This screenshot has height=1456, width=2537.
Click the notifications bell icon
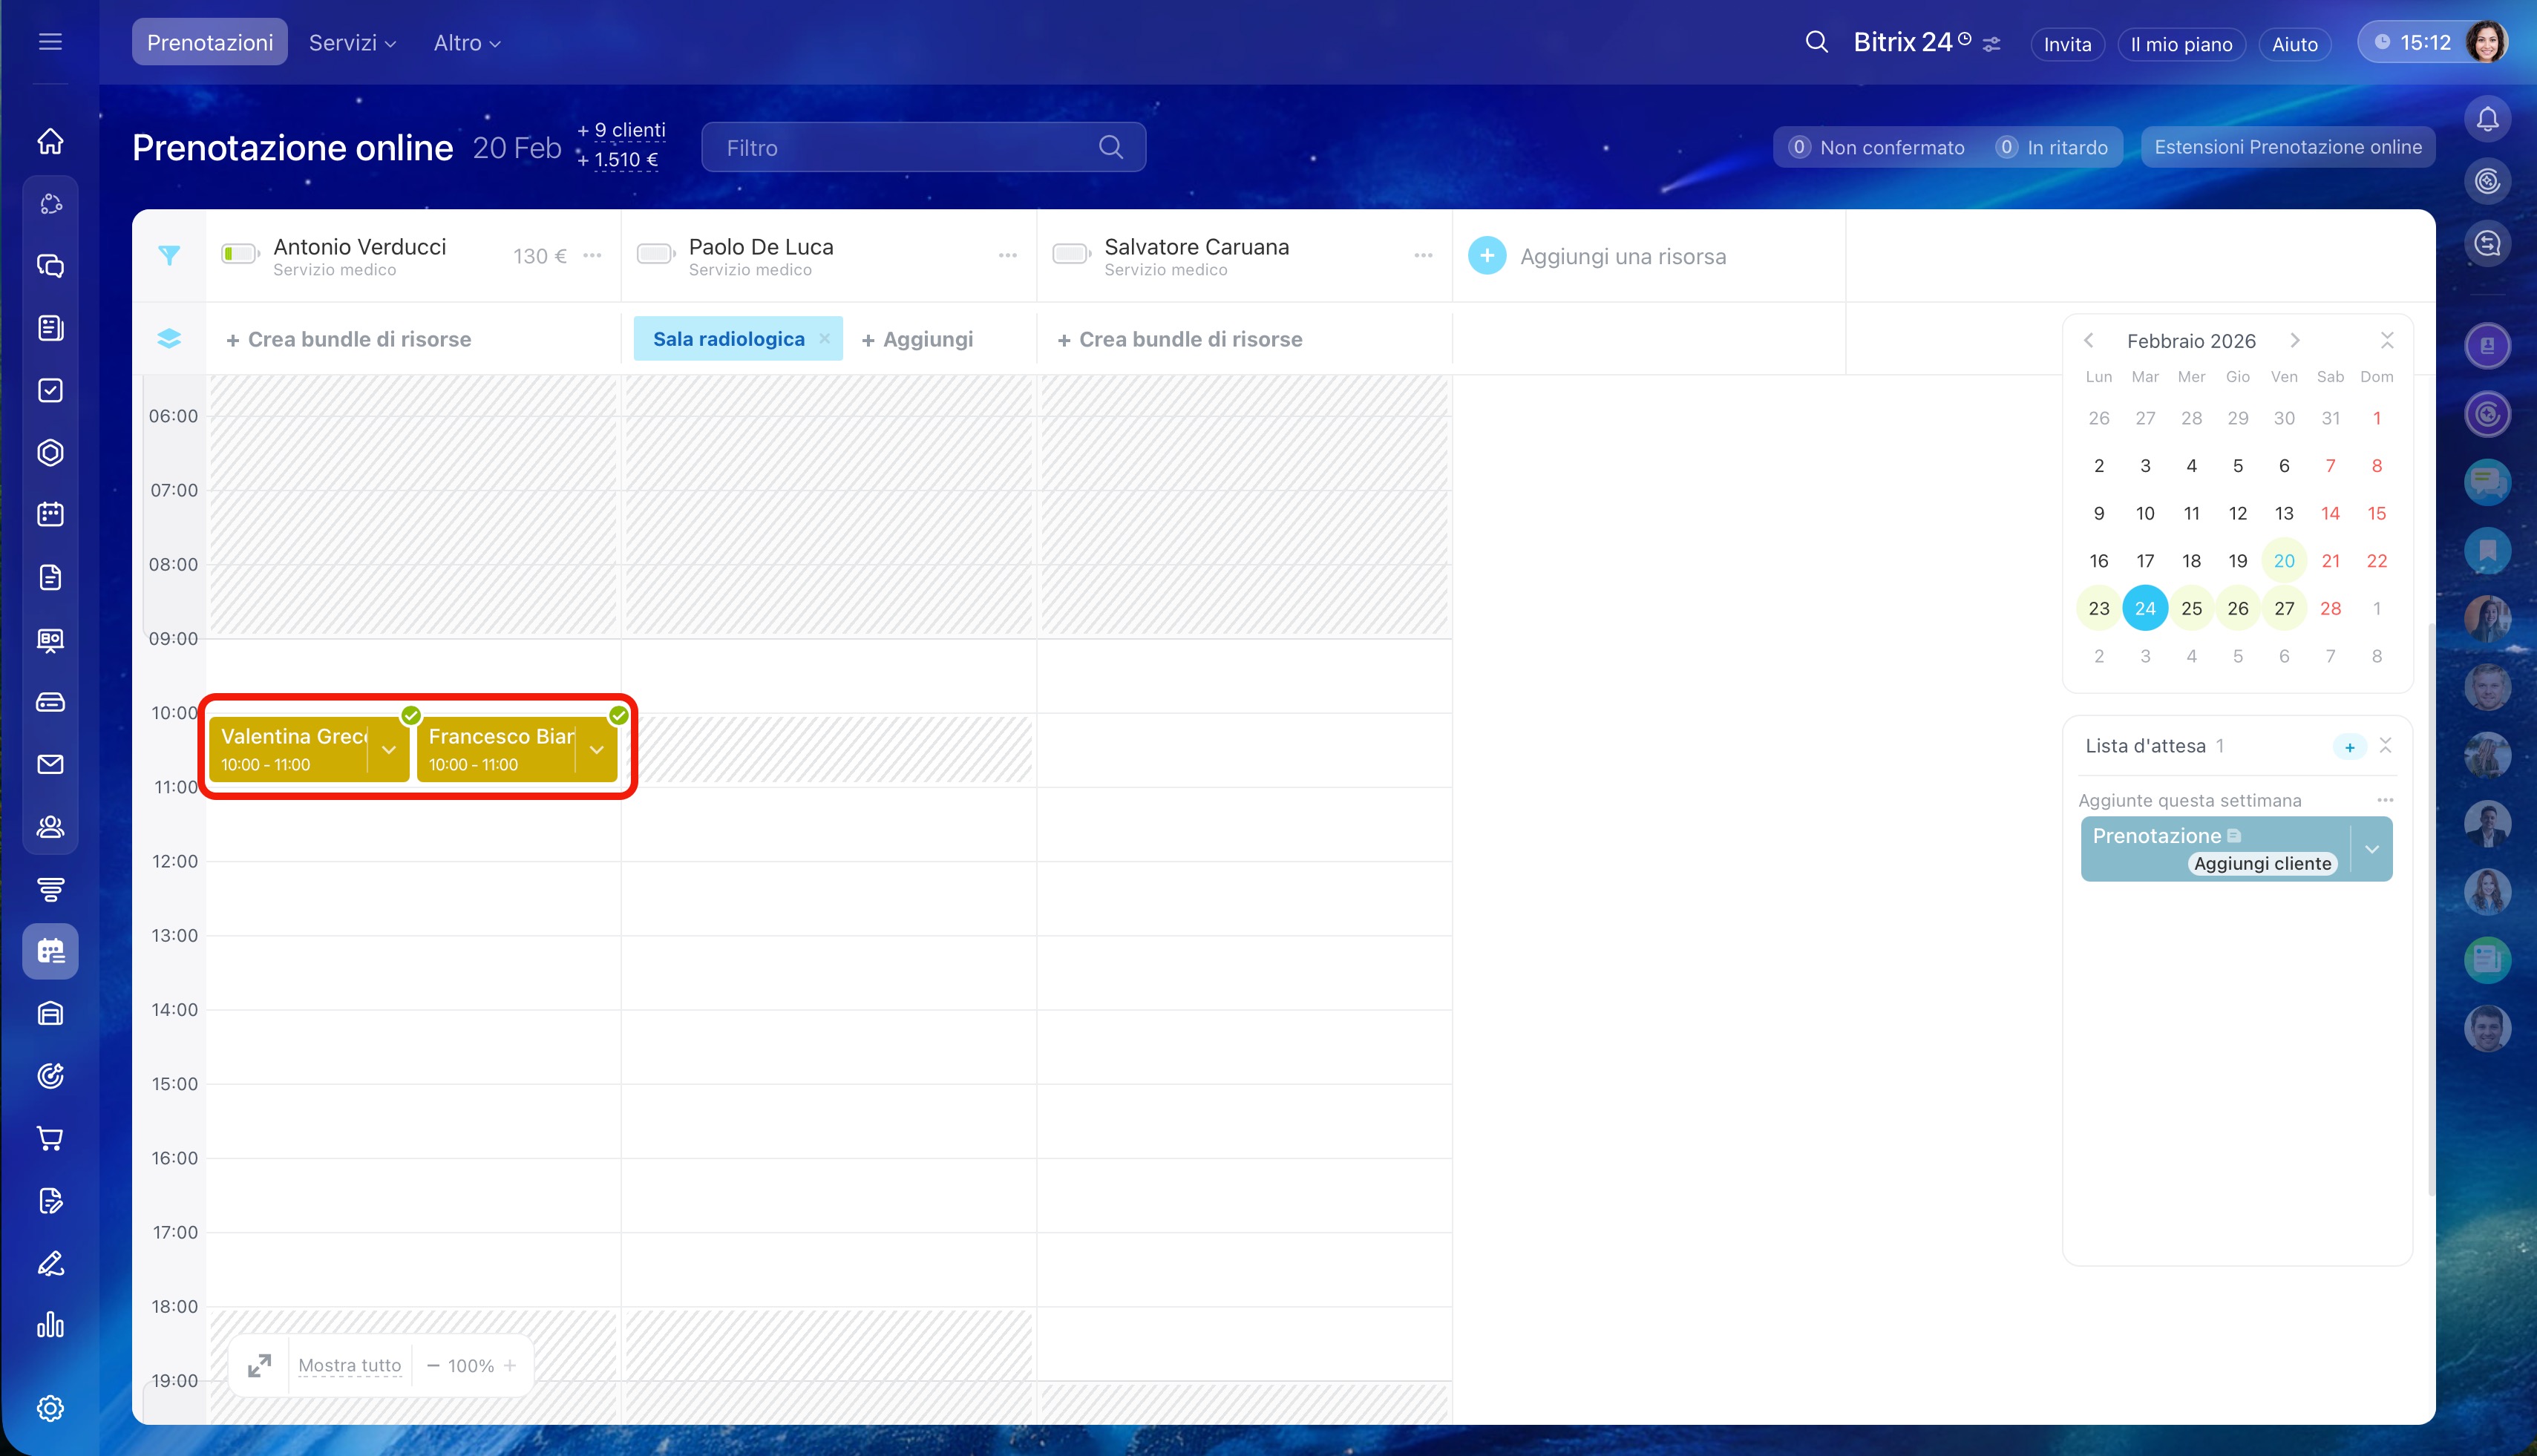pos(2487,120)
